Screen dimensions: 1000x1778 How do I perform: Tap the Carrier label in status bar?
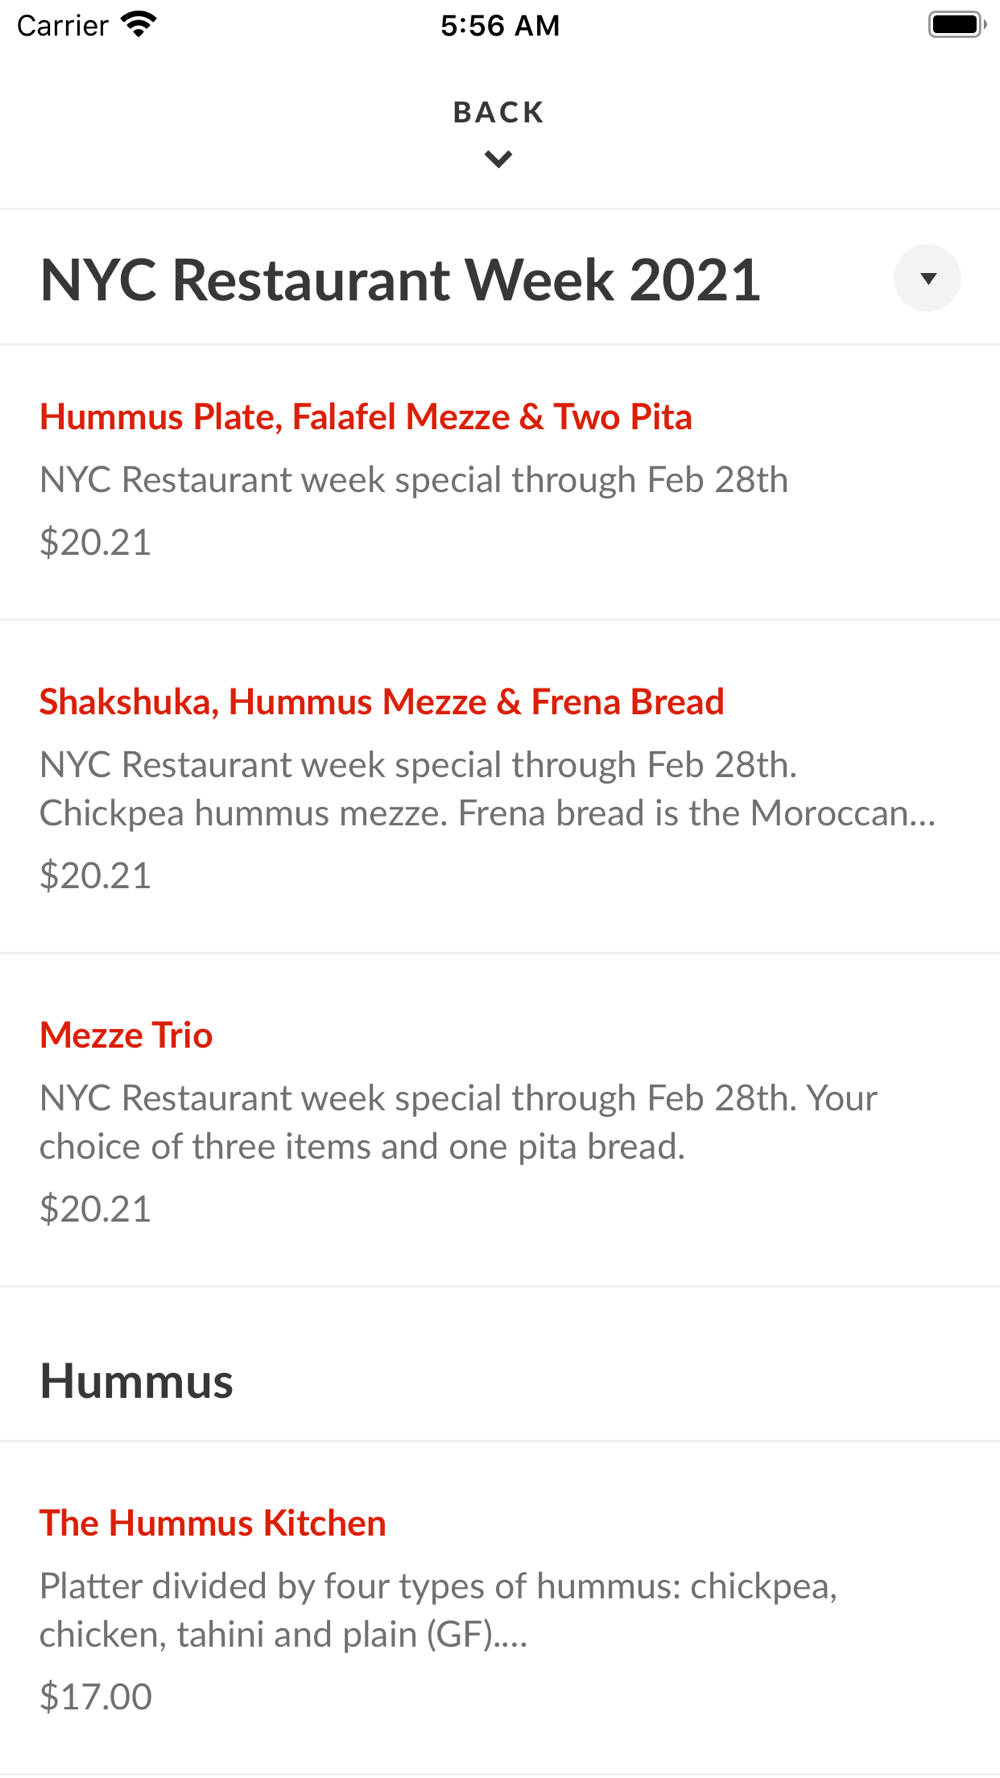click(x=63, y=25)
